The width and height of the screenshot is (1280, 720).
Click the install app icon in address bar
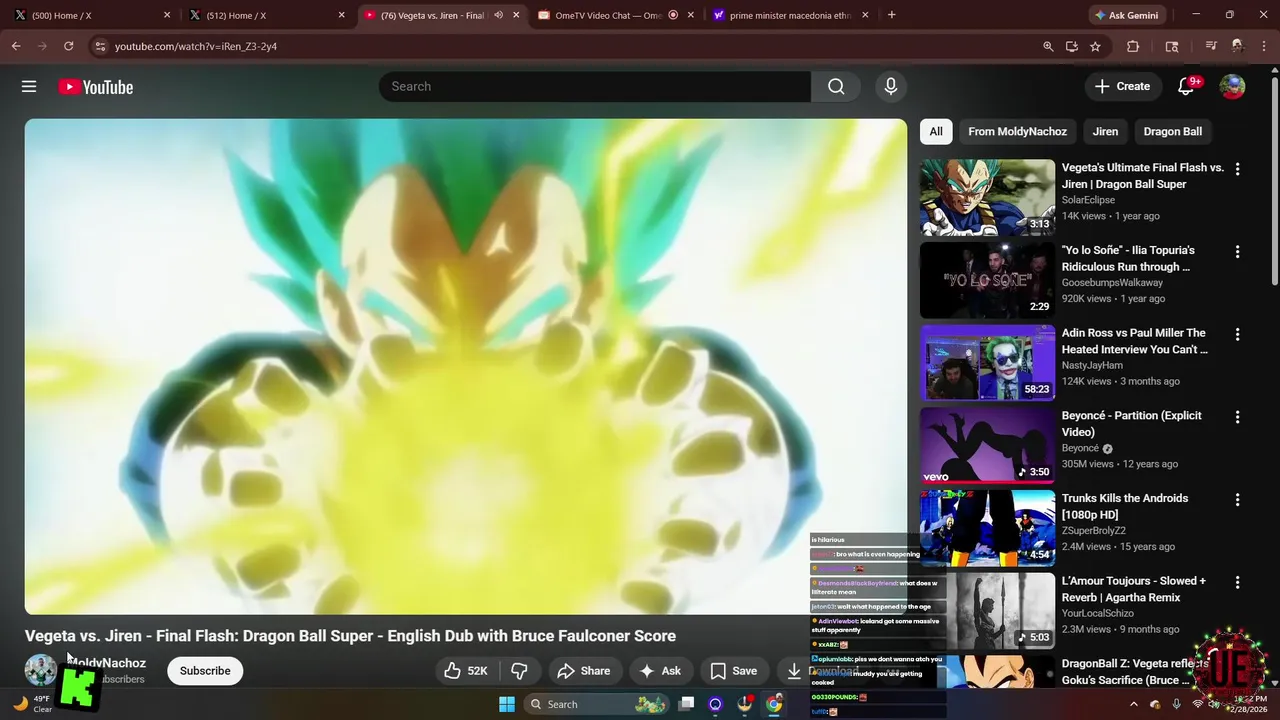(x=1072, y=46)
